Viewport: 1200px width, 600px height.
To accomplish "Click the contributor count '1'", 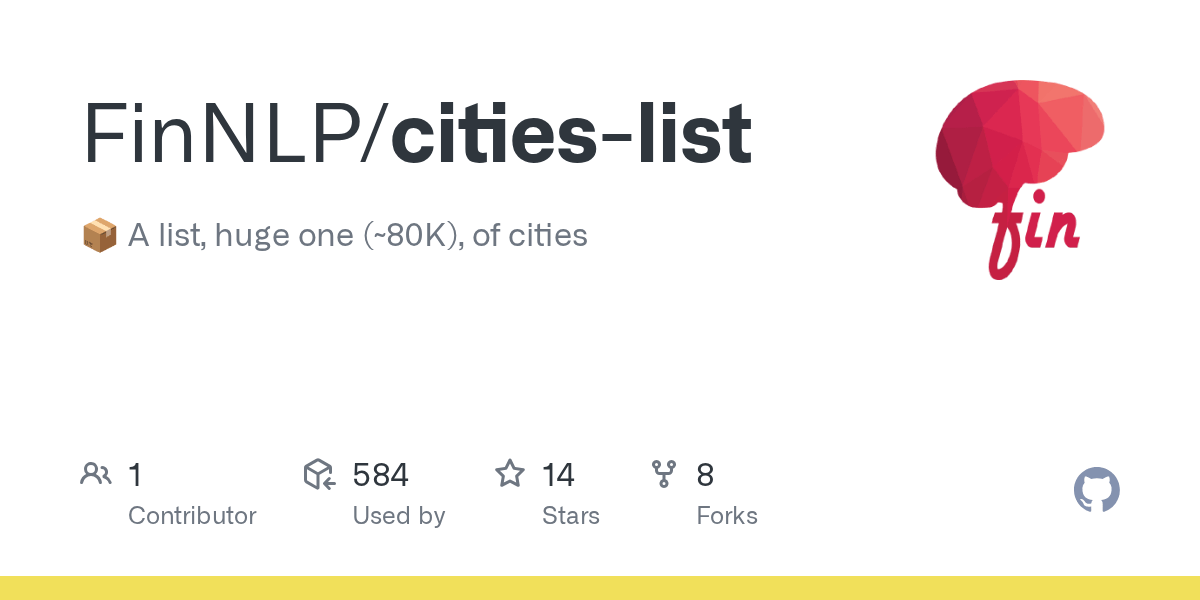I will [135, 475].
